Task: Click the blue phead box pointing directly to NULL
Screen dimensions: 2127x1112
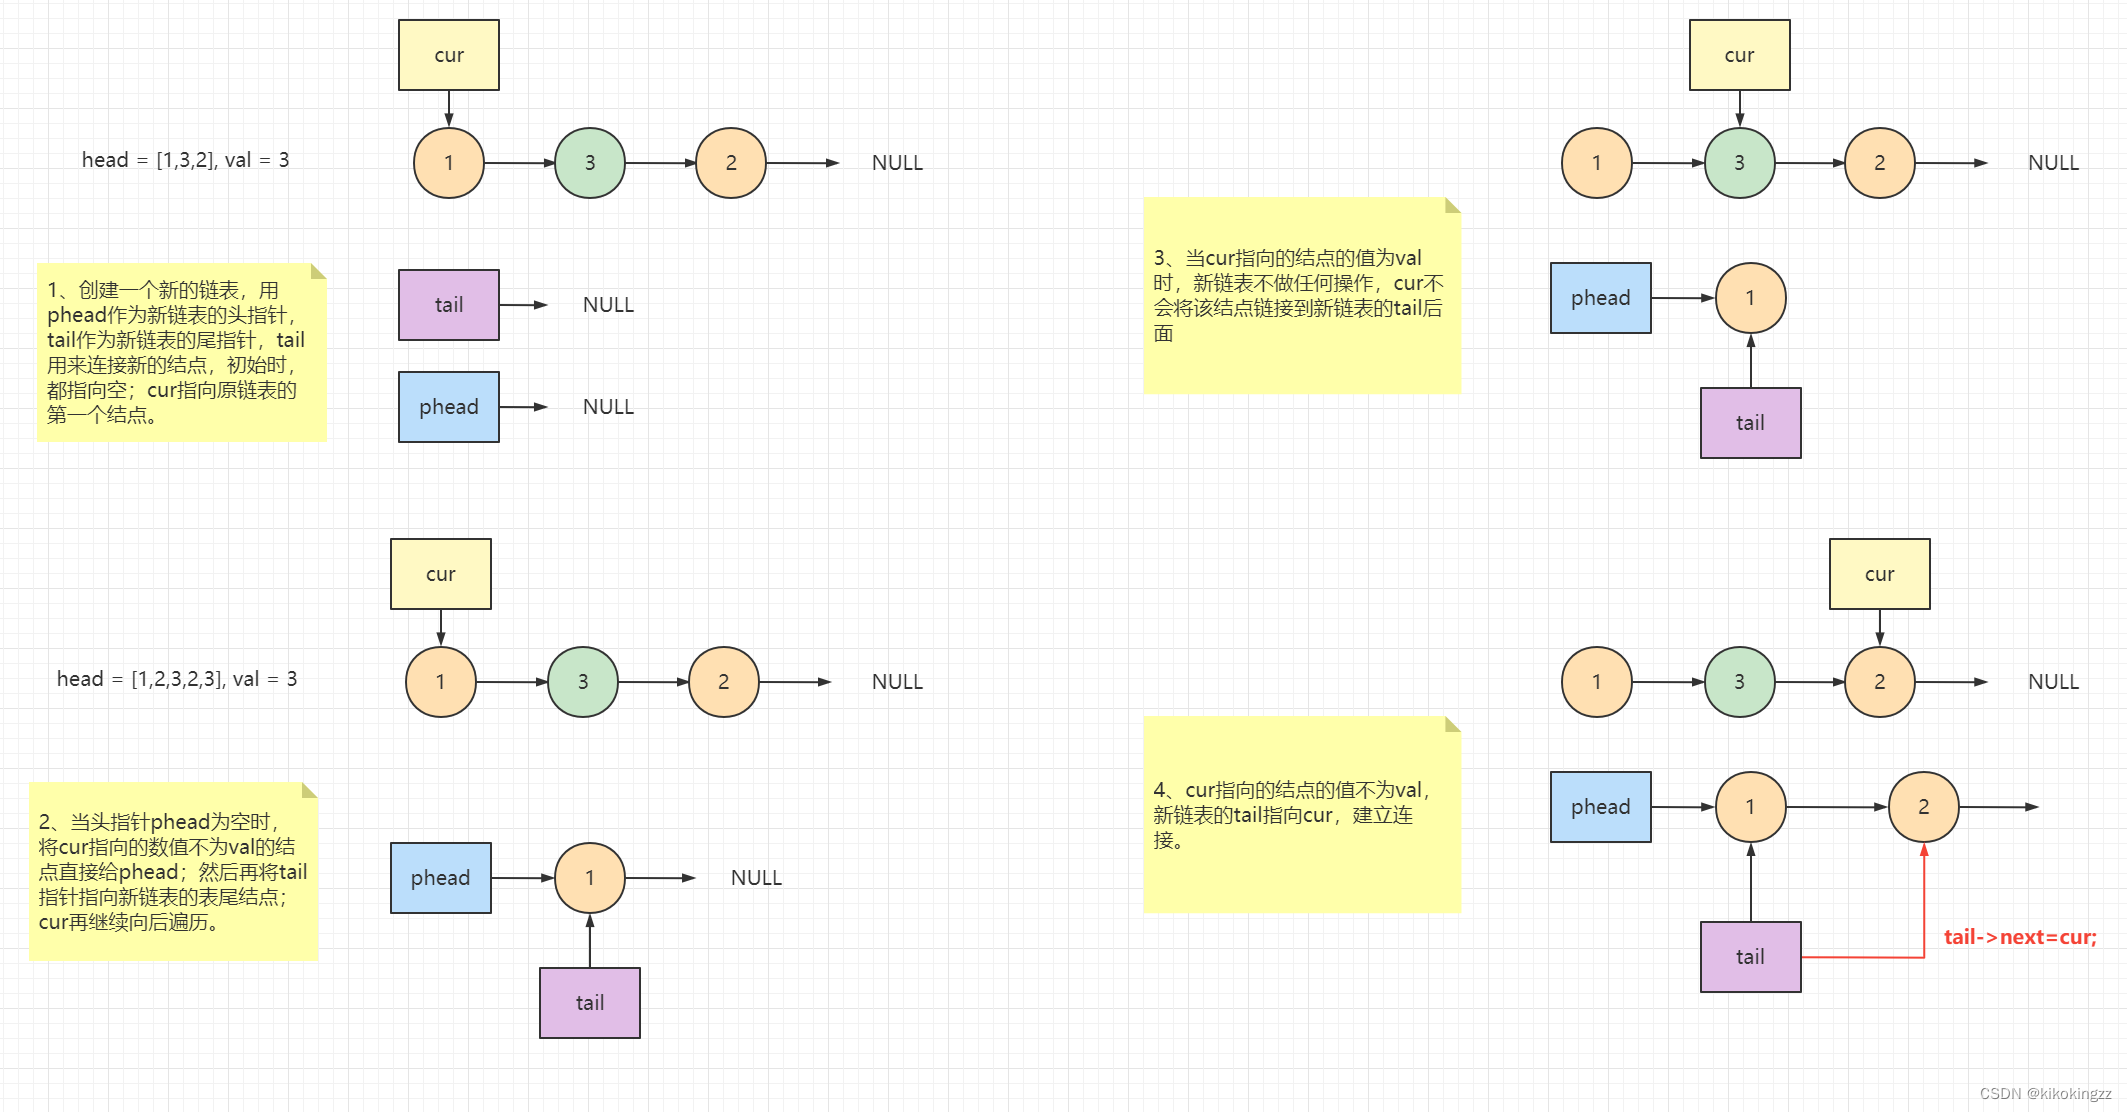Action: (448, 407)
